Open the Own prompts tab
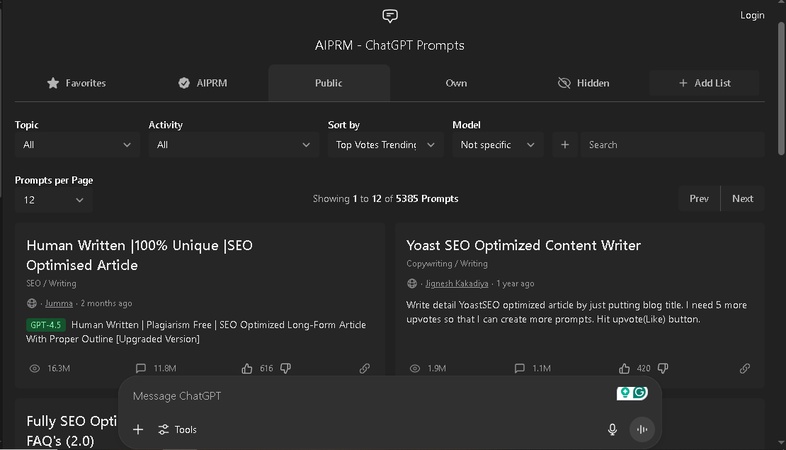 tap(456, 83)
